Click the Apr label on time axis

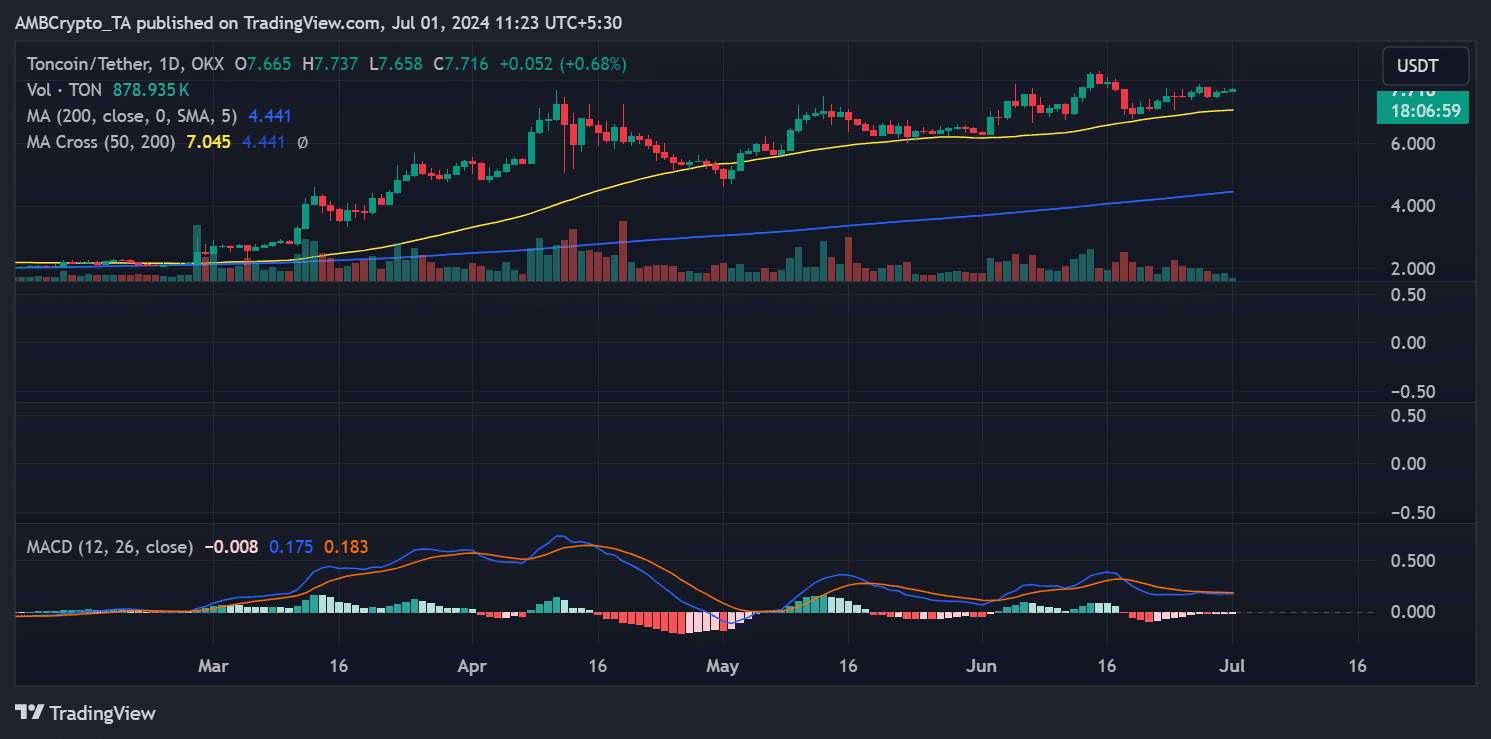(x=472, y=664)
